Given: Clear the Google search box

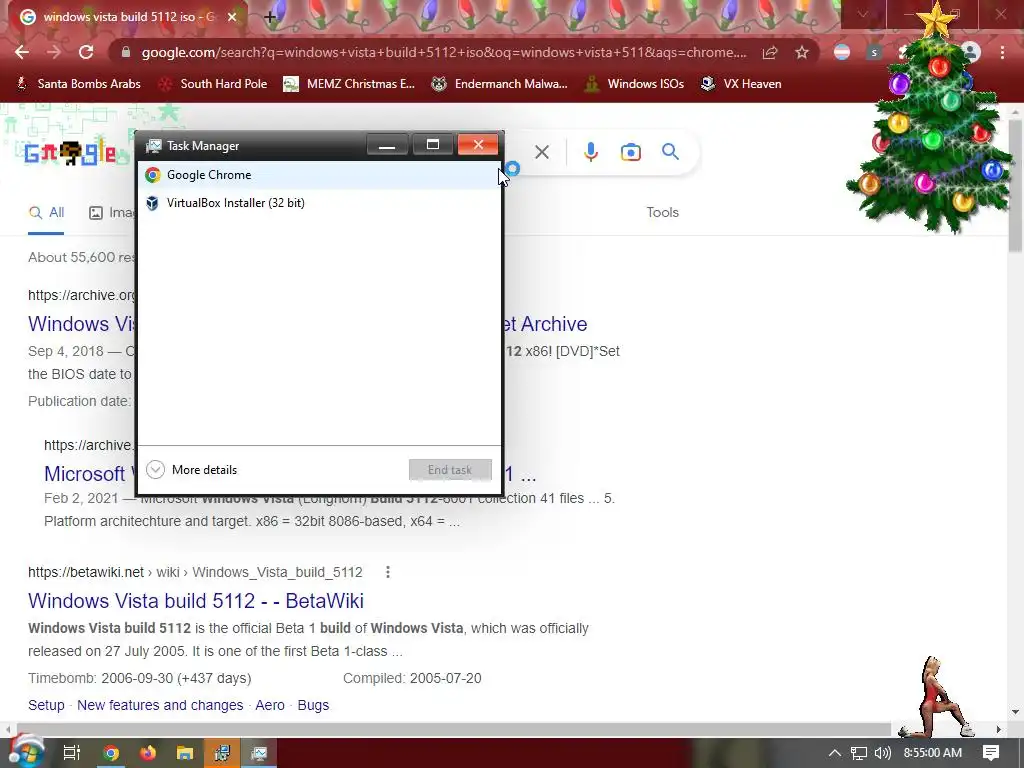Looking at the screenshot, I should 541,152.
